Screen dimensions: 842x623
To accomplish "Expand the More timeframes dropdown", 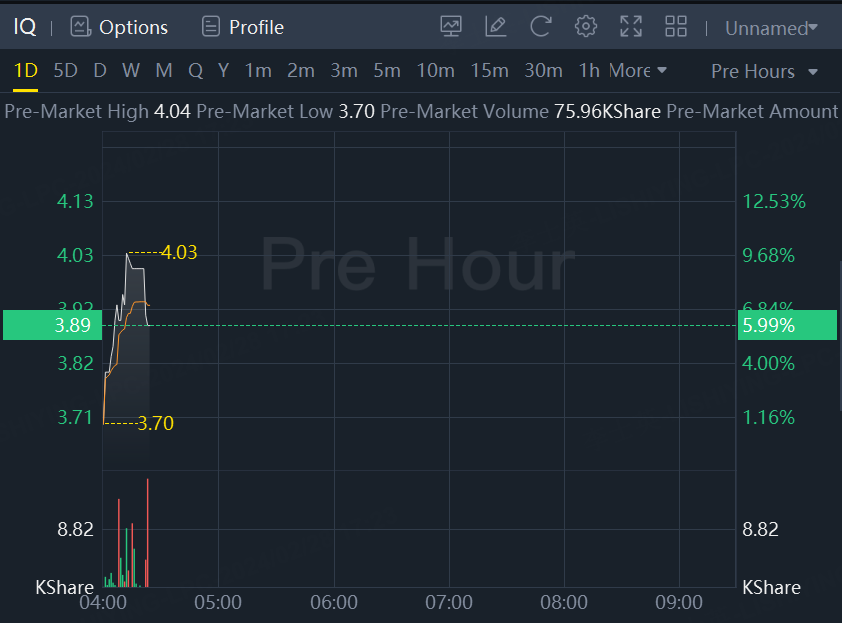I will pos(638,70).
